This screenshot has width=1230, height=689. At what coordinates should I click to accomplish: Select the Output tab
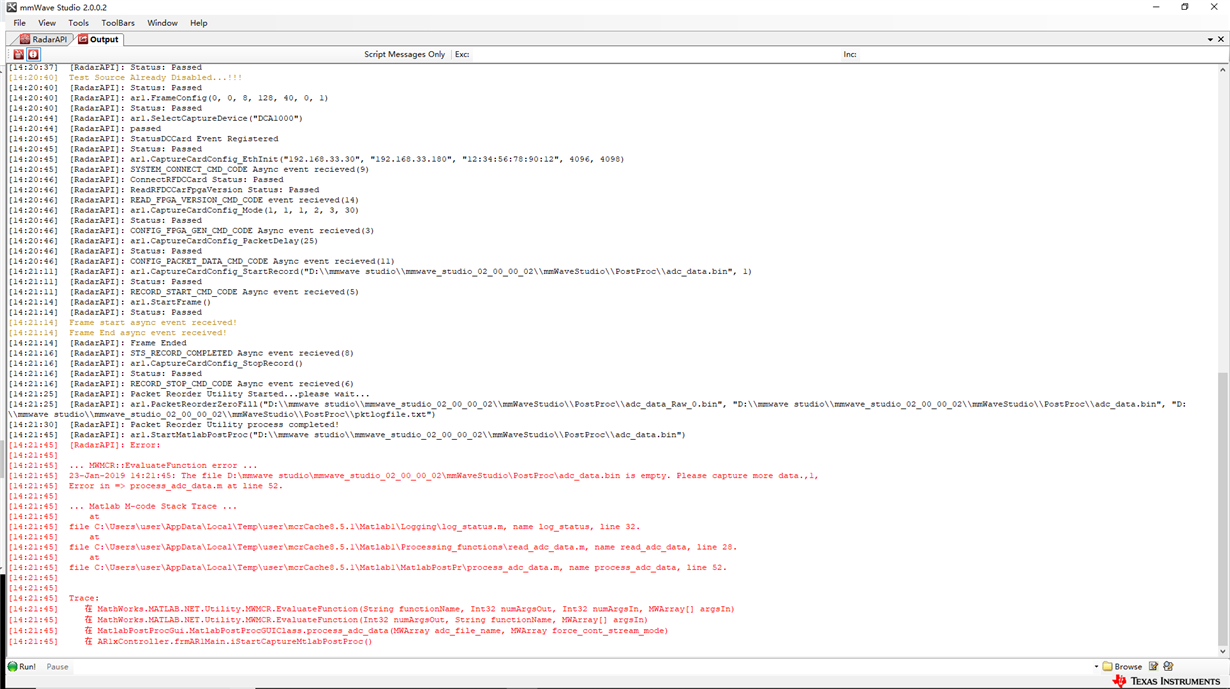98,39
